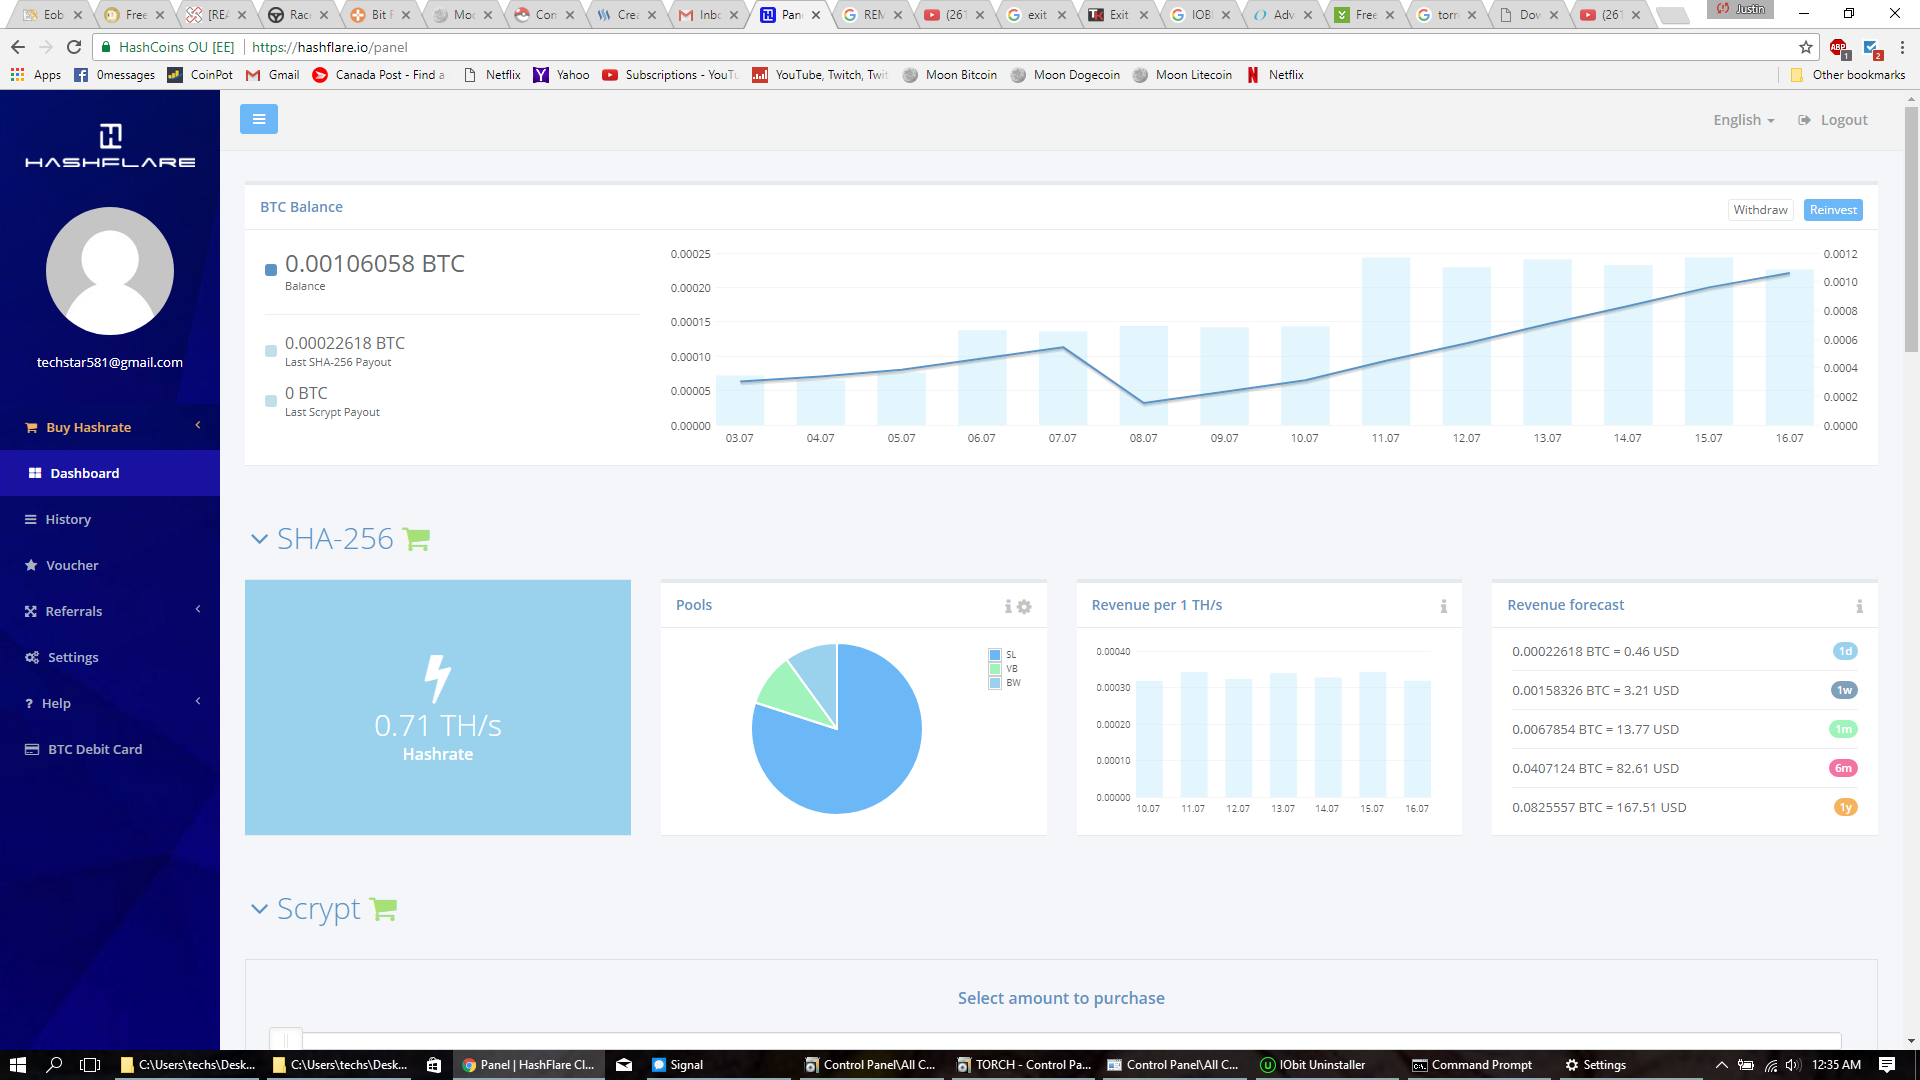Open the Windows Start menu
This screenshot has width=1920, height=1080.
17,1065
